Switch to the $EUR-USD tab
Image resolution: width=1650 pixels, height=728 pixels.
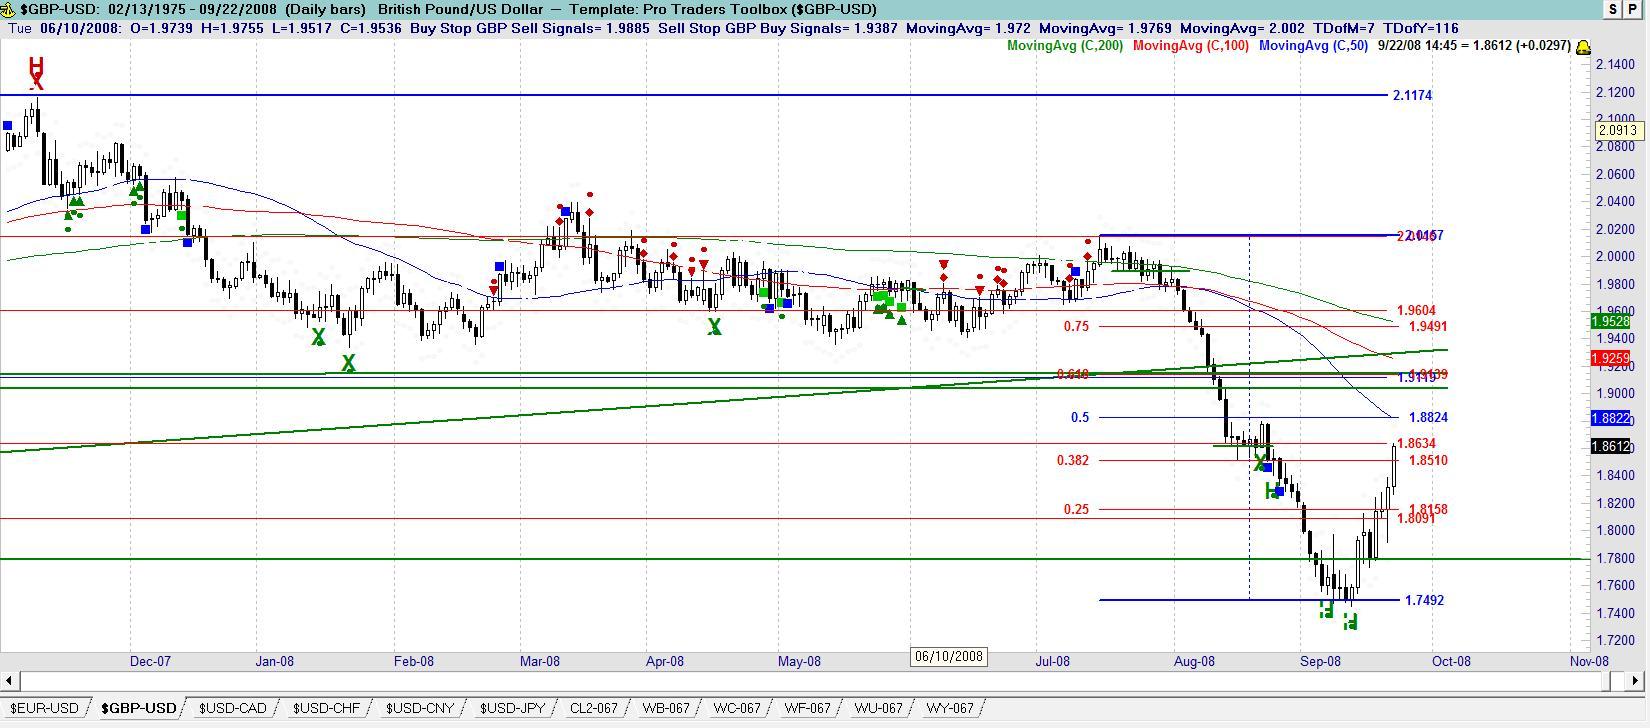44,708
